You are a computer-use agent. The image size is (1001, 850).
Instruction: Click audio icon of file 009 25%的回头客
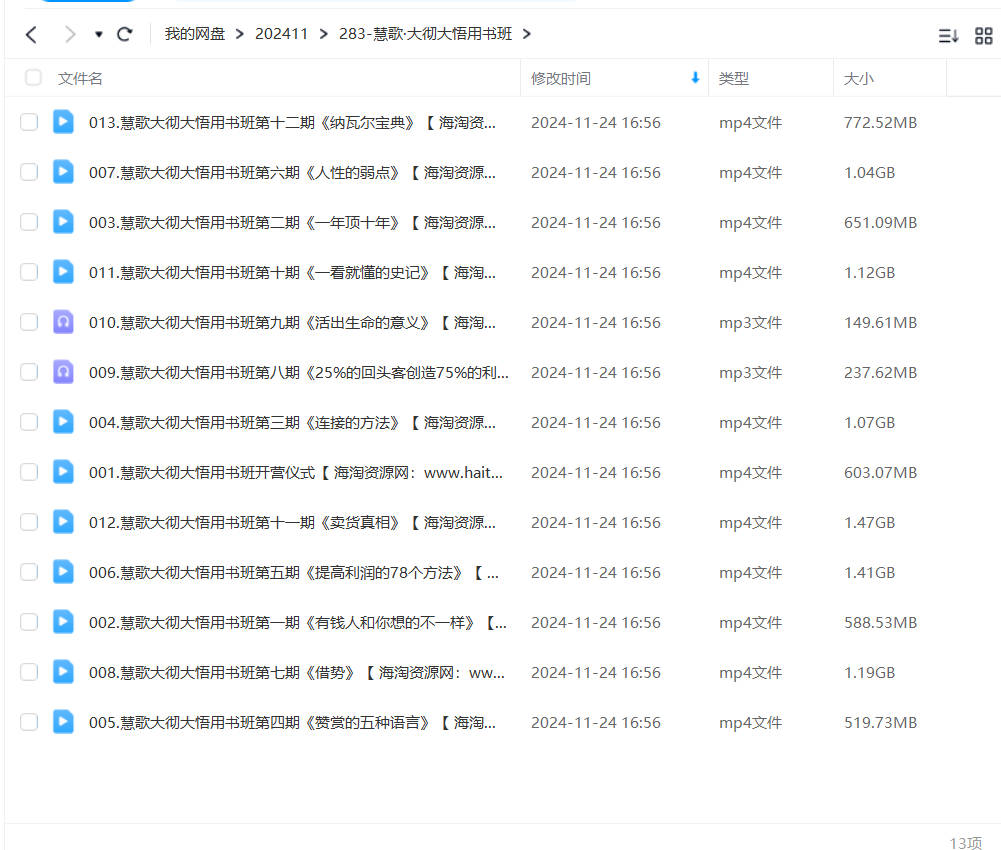point(63,372)
